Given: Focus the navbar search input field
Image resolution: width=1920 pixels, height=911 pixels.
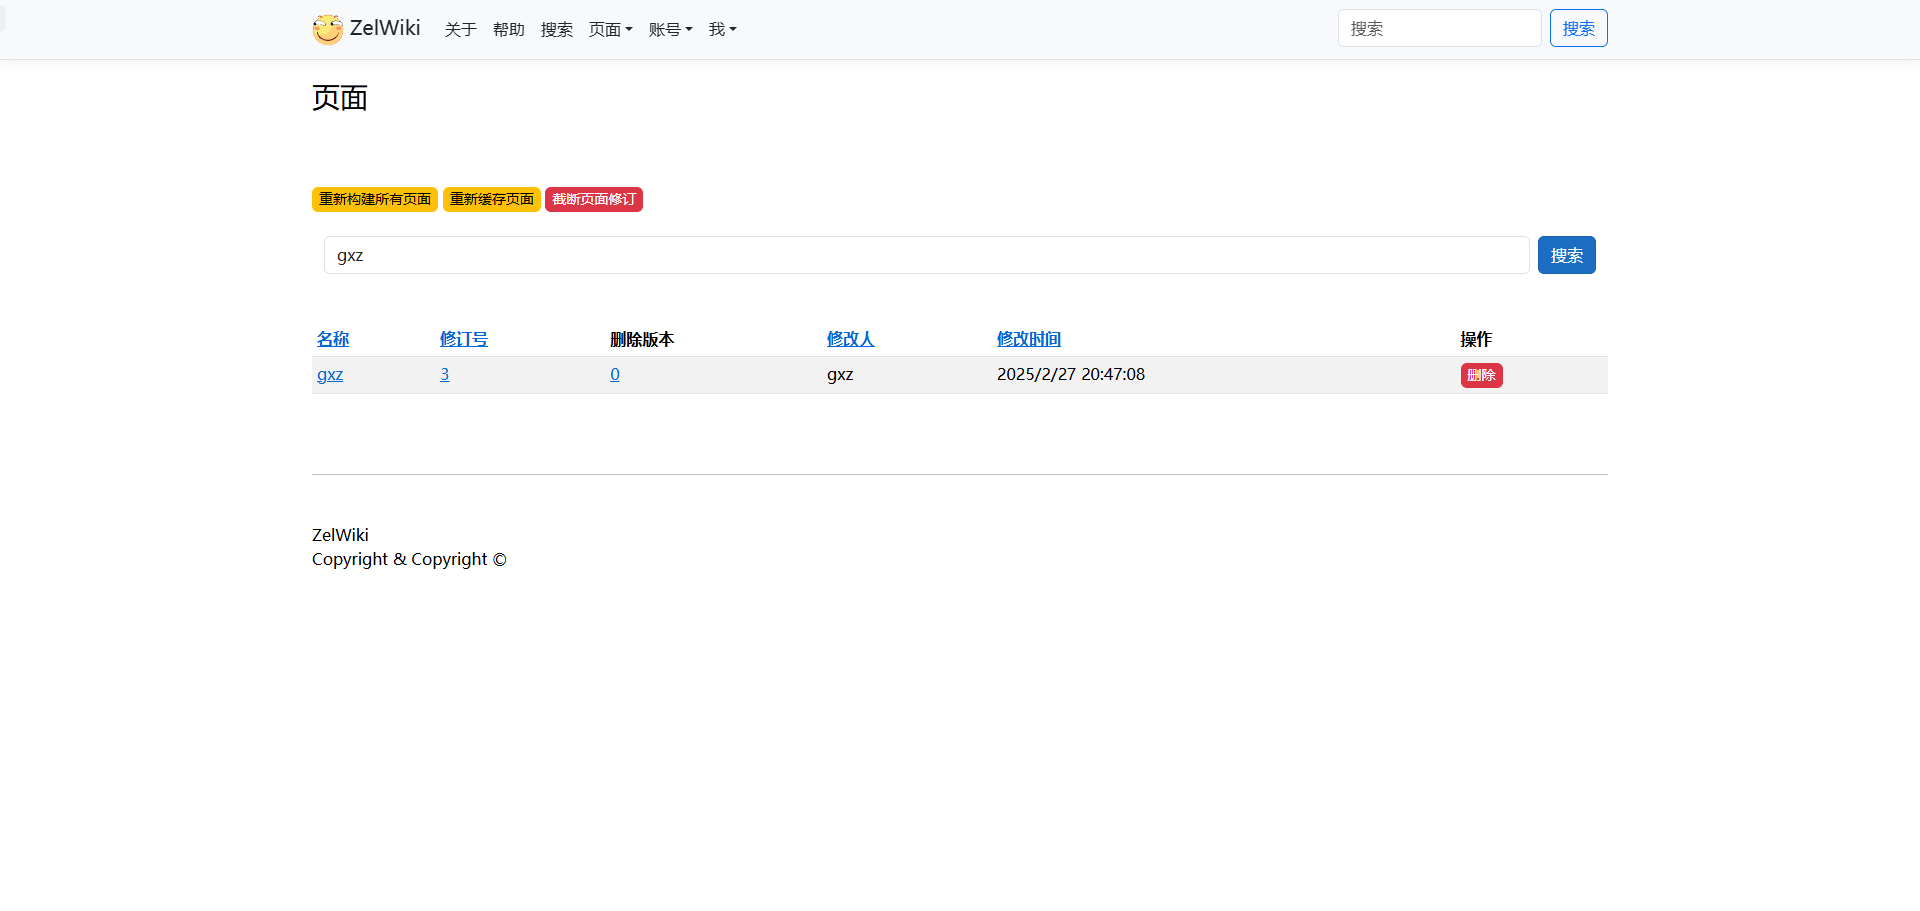Looking at the screenshot, I should point(1438,29).
